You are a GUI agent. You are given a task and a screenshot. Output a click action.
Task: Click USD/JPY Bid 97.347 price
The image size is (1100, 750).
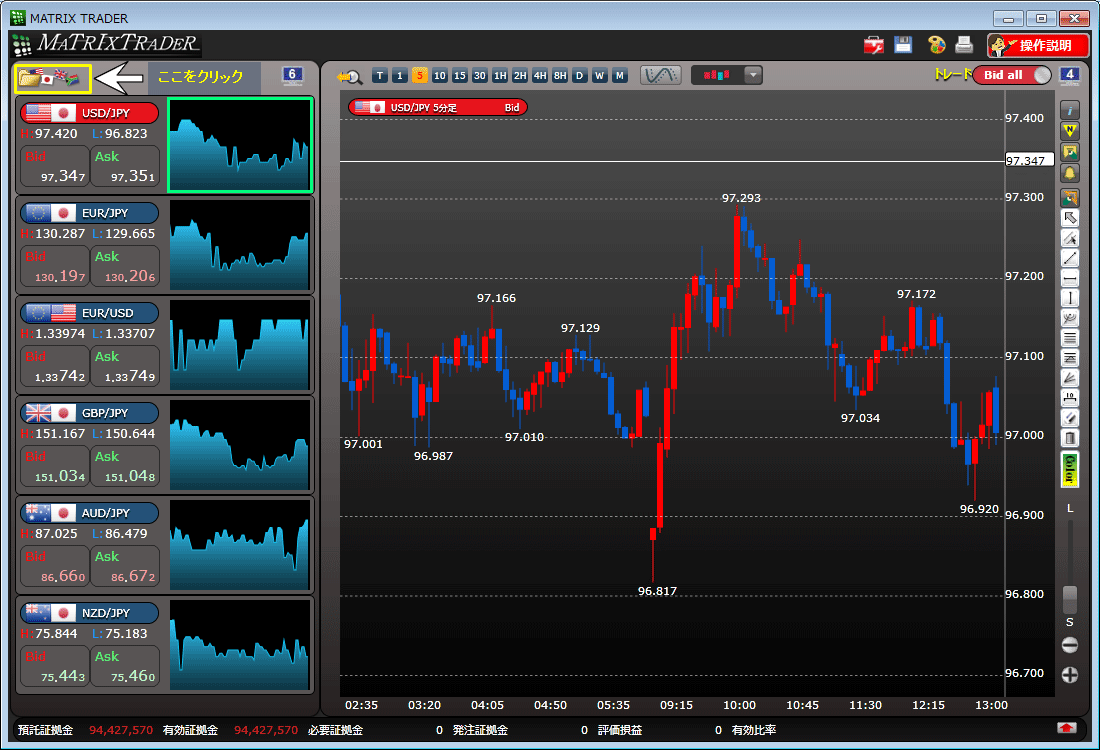pos(55,166)
